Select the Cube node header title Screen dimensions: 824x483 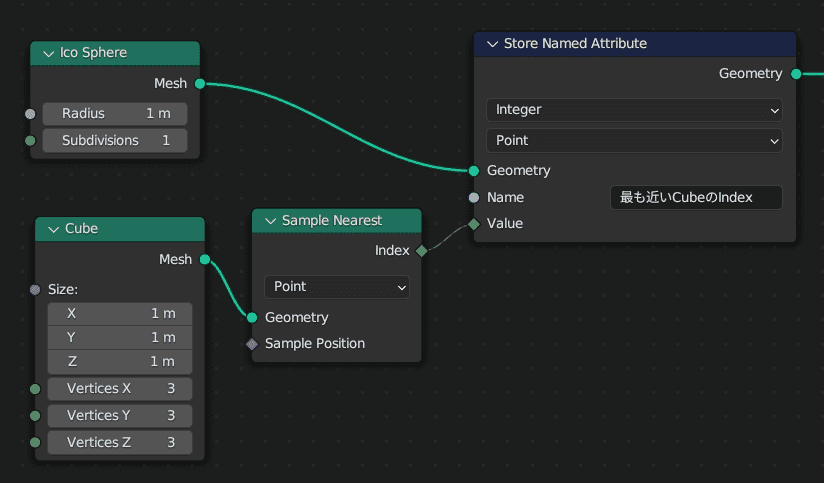(81, 229)
